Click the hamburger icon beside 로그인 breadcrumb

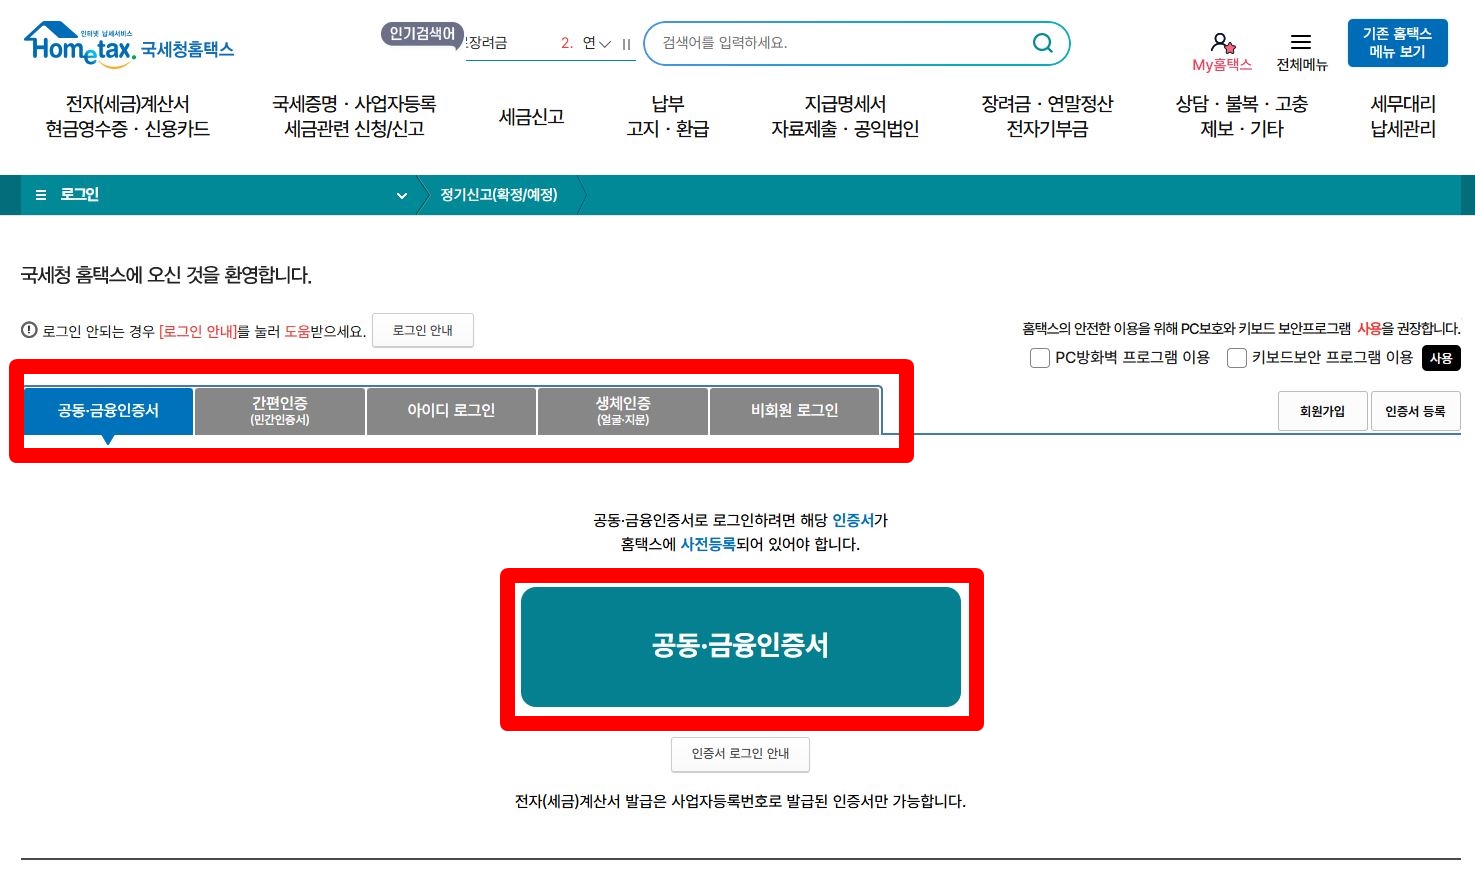coord(40,195)
